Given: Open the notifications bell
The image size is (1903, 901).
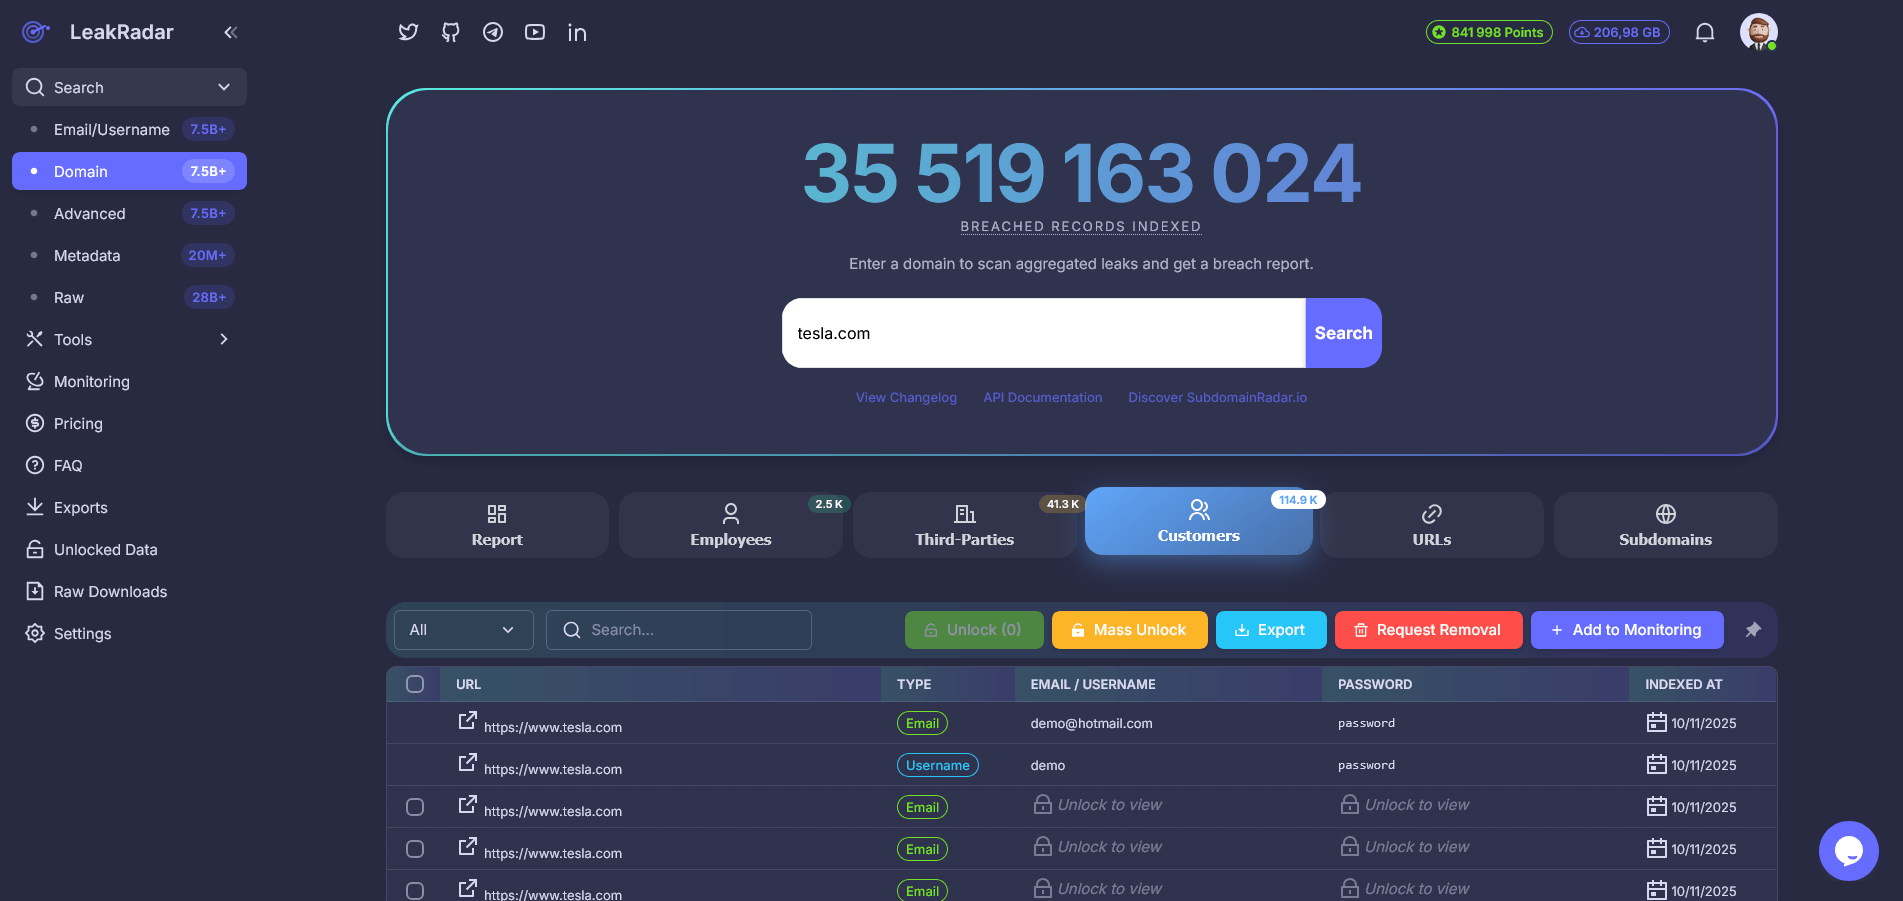Looking at the screenshot, I should coord(1705,32).
